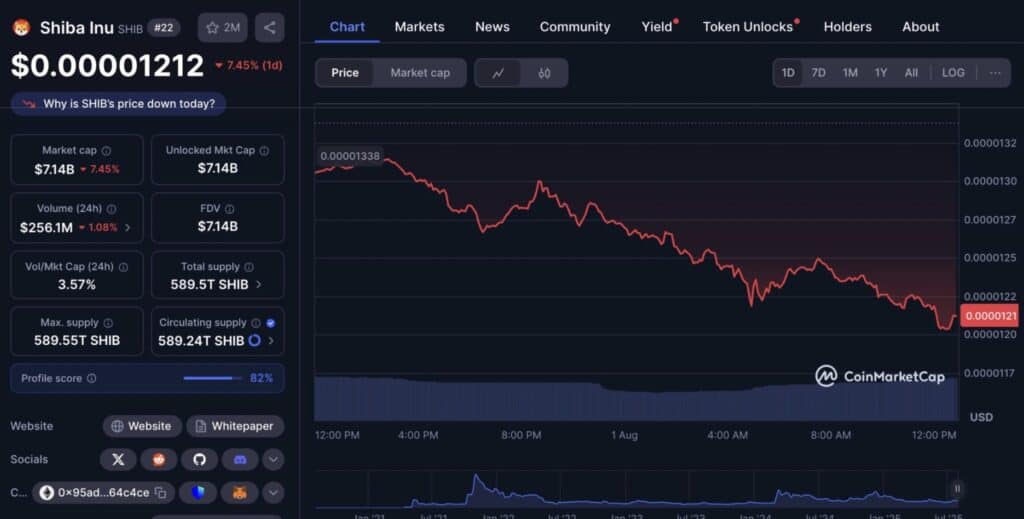Open the X (Twitter) social link
The image size is (1024, 519).
tap(118, 460)
